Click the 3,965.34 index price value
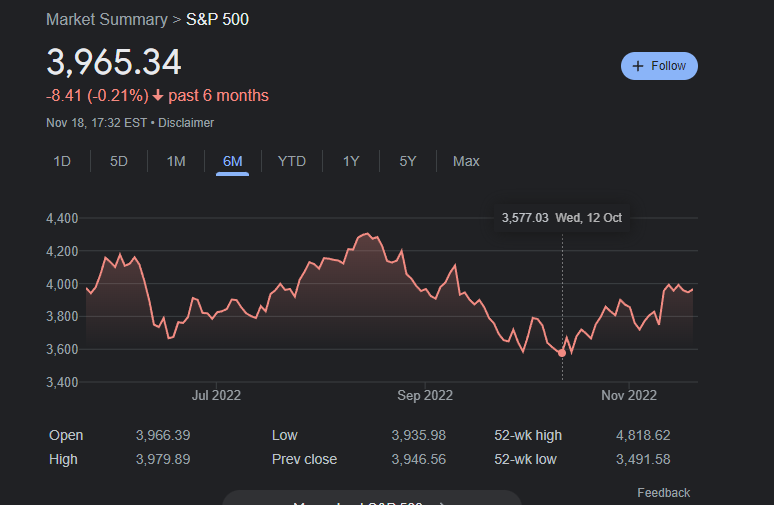 pos(114,62)
